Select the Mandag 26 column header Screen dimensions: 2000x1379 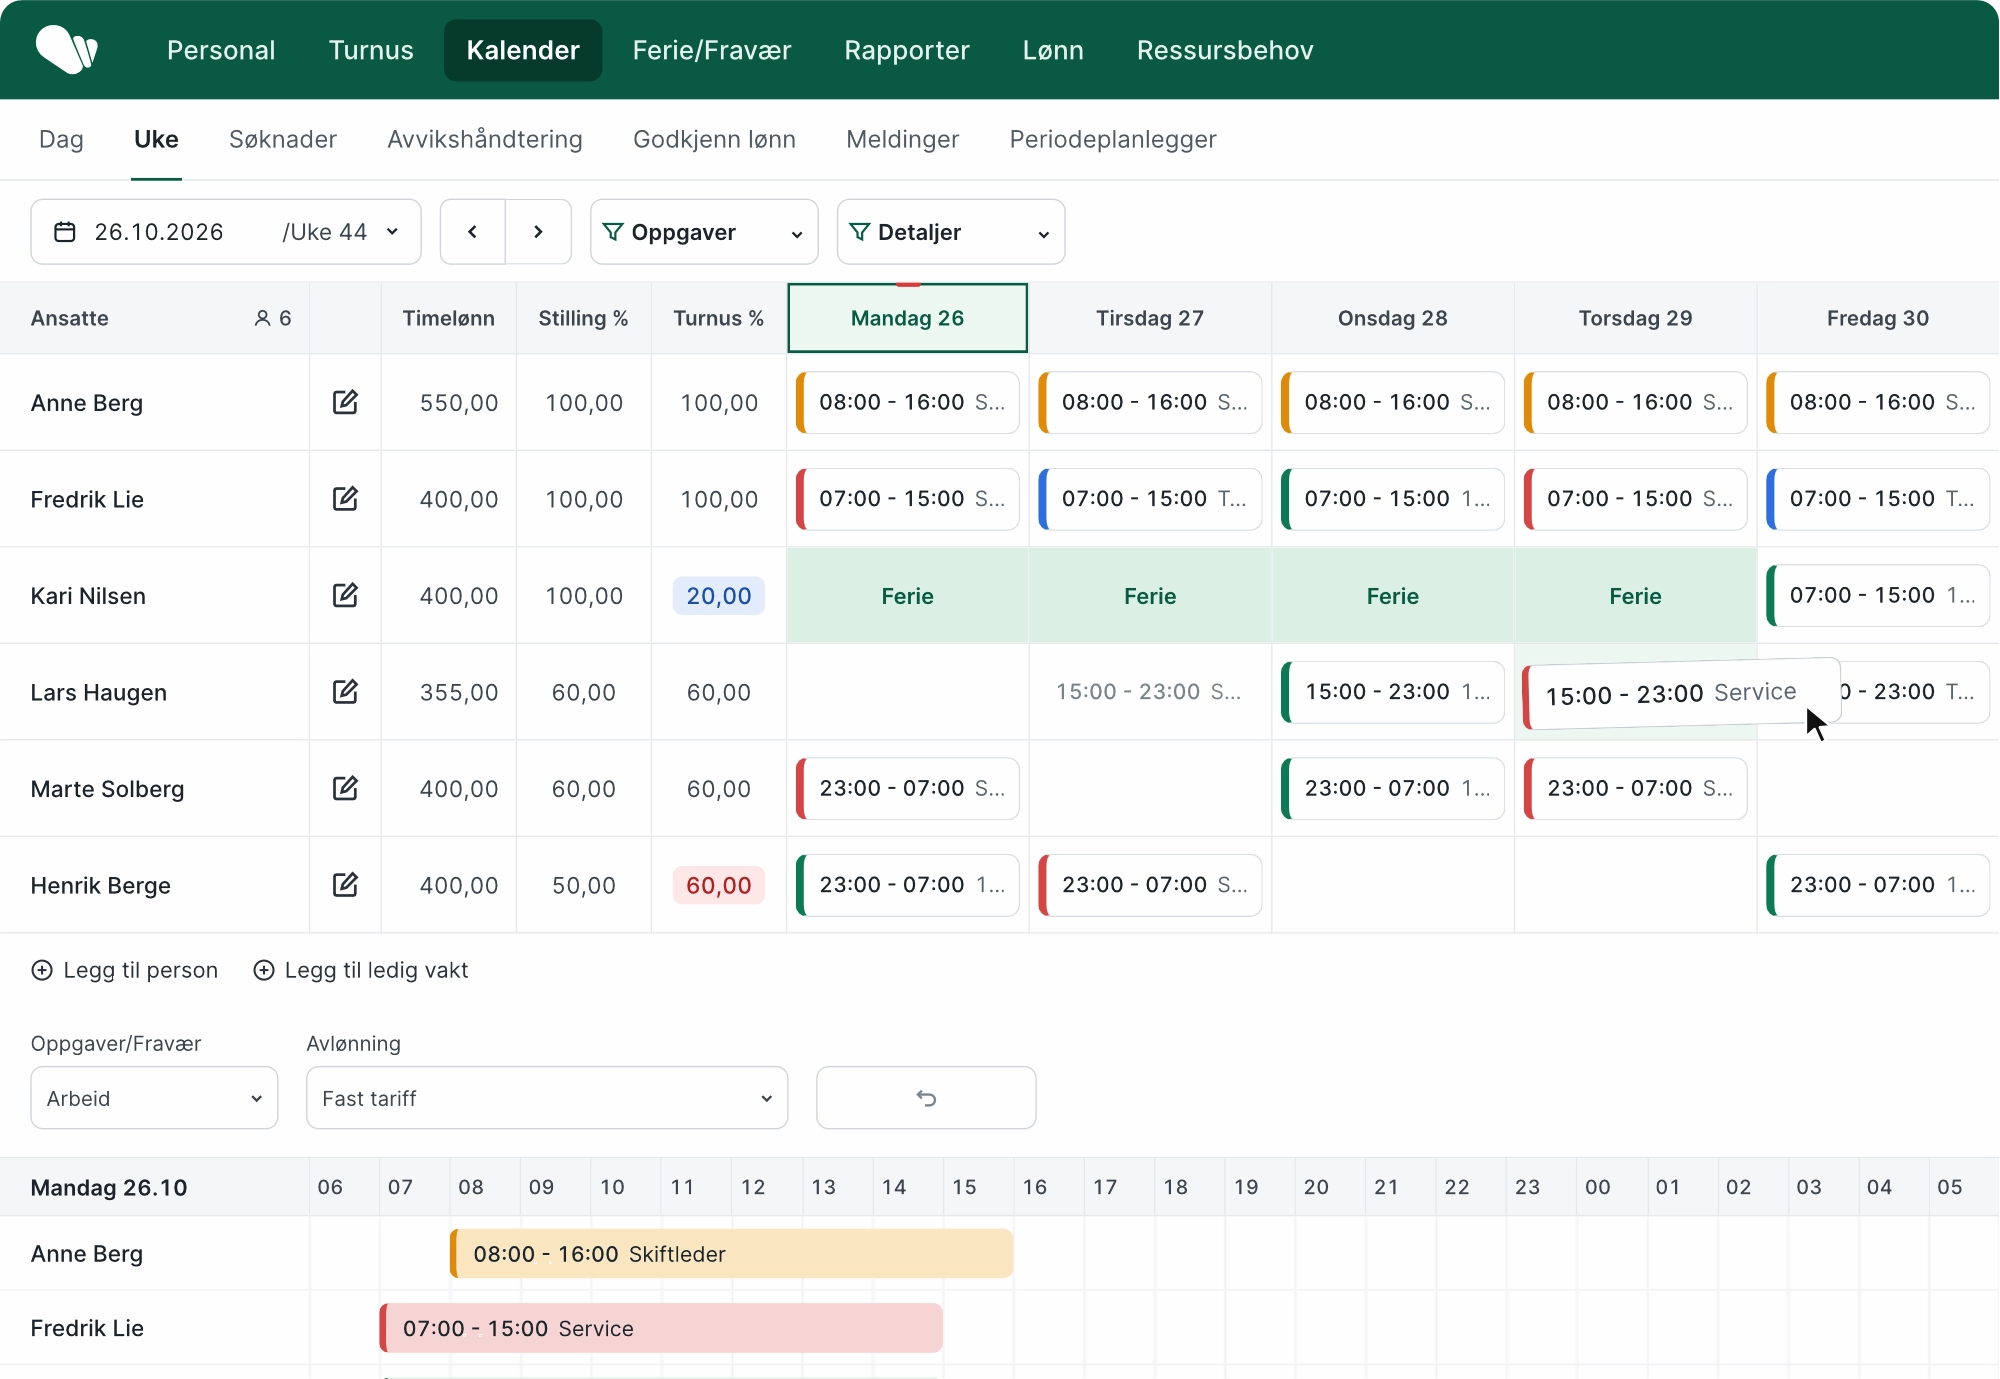point(907,318)
